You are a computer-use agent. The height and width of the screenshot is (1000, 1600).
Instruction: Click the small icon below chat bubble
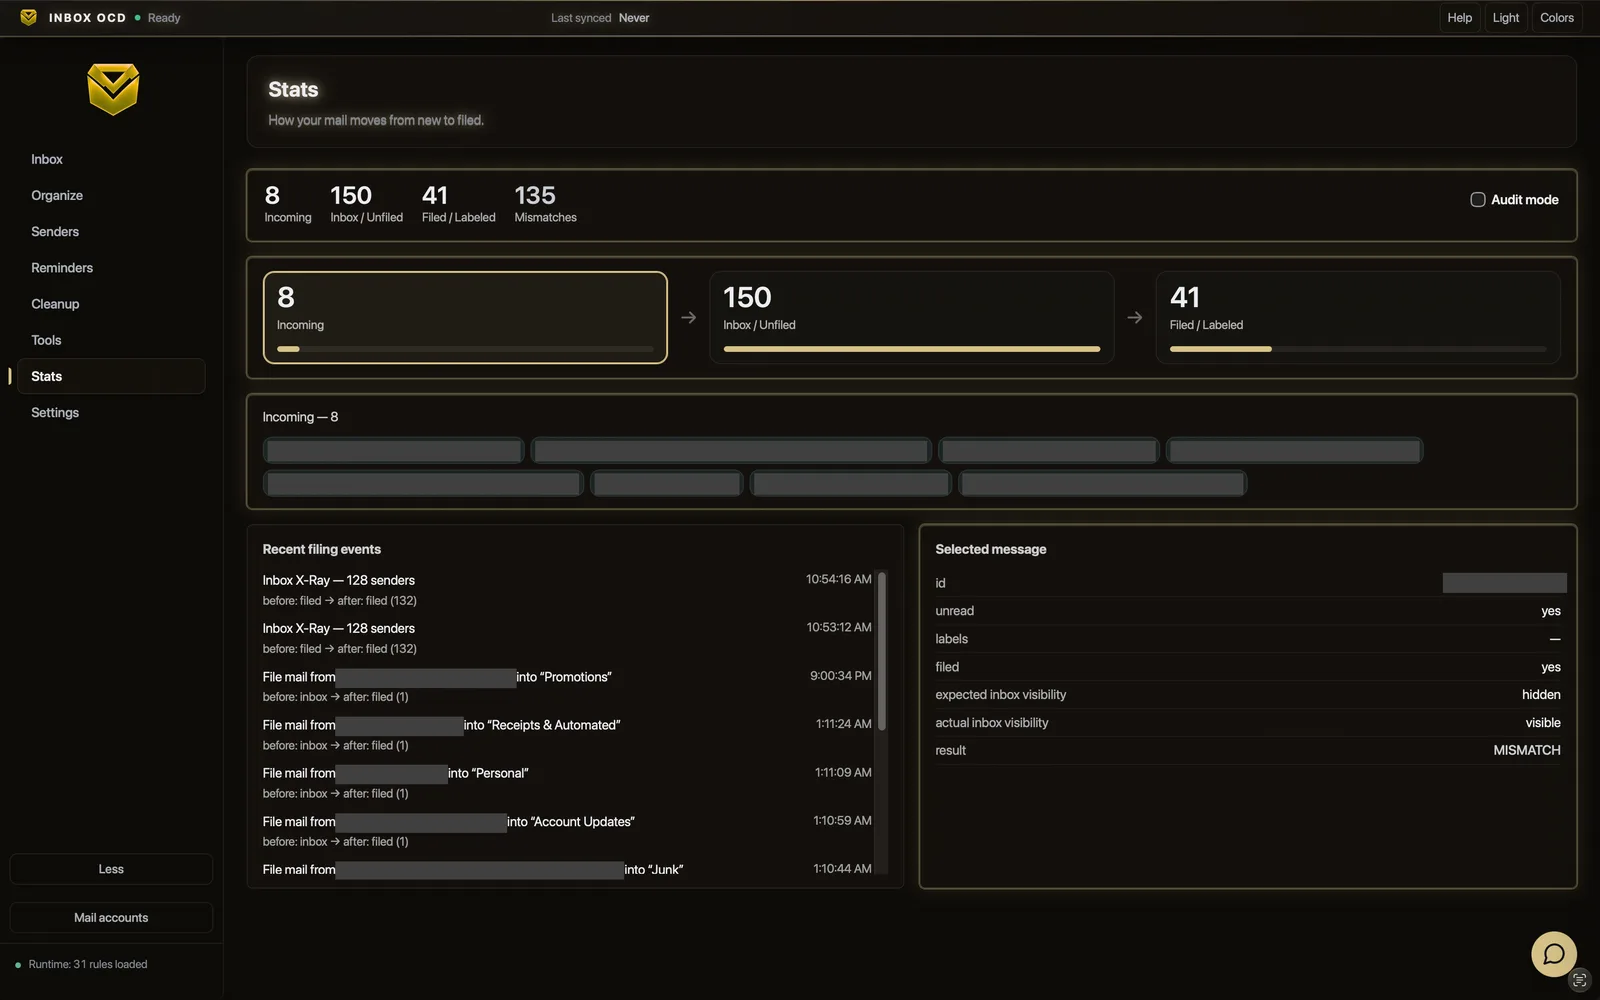(x=1580, y=979)
